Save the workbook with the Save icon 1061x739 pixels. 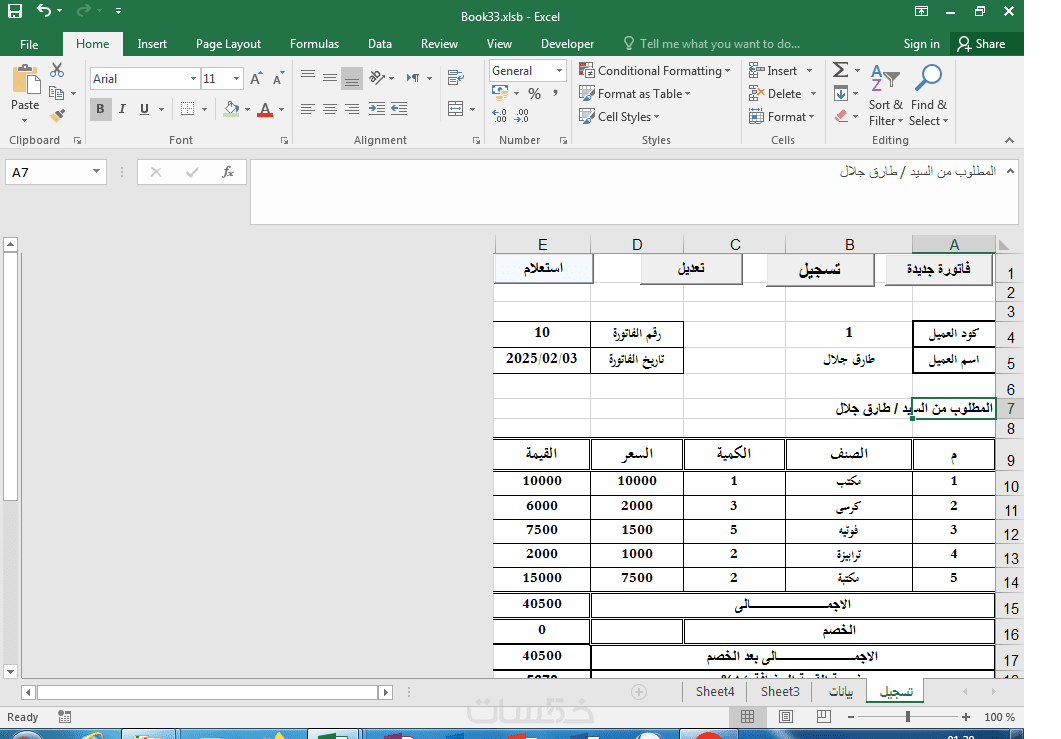[14, 11]
